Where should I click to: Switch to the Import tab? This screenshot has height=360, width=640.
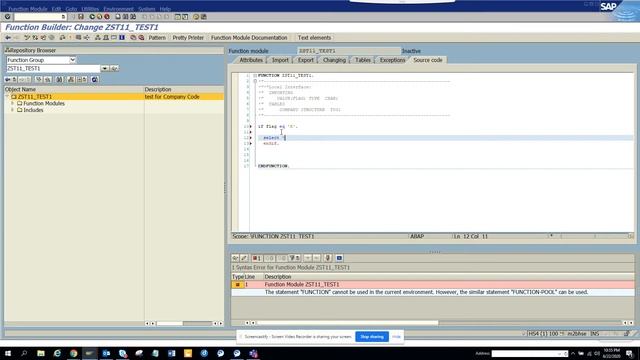point(280,60)
